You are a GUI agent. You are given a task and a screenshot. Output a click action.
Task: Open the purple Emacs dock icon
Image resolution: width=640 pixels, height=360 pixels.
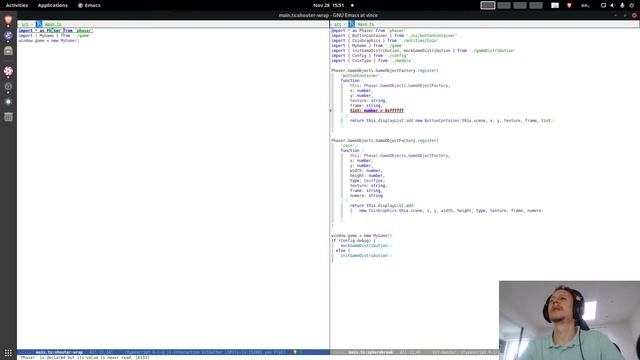click(8, 36)
